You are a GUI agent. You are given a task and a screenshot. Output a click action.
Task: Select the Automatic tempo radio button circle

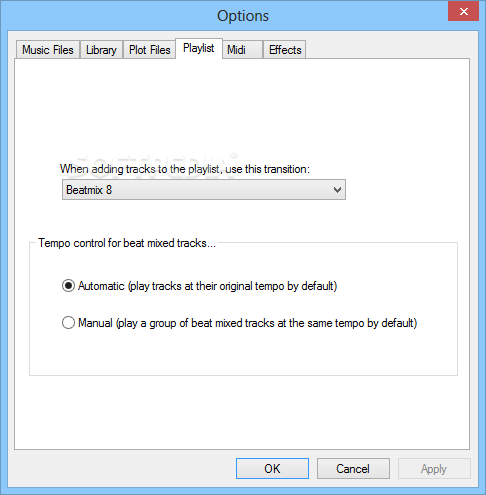pos(68,286)
